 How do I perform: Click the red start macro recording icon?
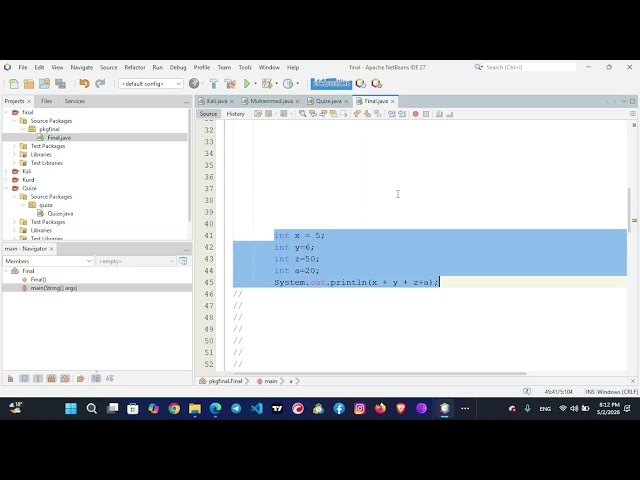pos(416,114)
